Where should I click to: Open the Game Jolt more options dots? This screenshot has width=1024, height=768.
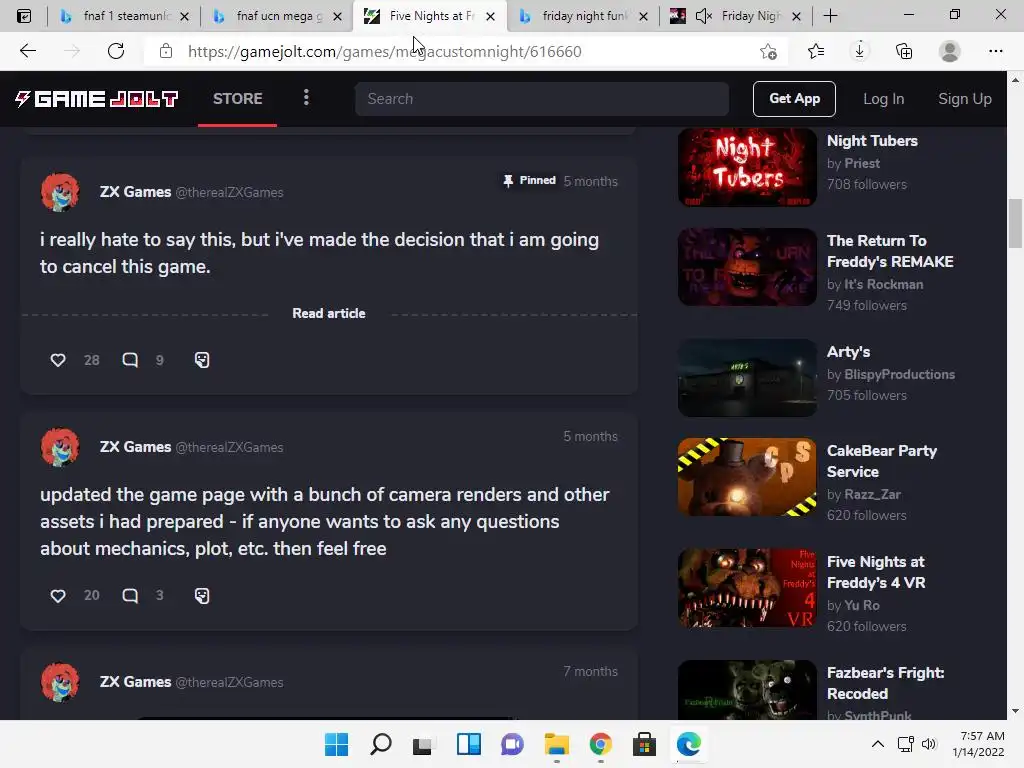click(x=306, y=98)
